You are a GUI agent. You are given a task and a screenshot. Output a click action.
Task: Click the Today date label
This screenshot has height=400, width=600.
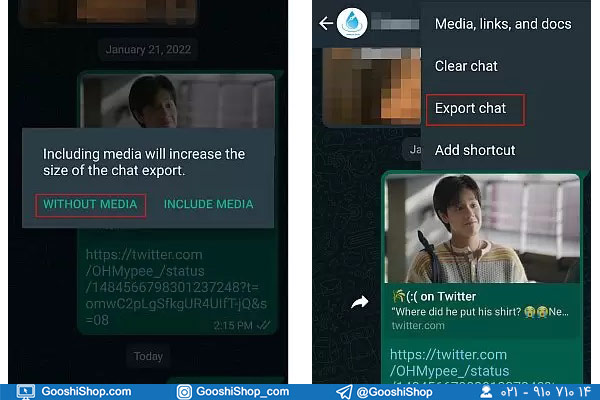click(148, 356)
